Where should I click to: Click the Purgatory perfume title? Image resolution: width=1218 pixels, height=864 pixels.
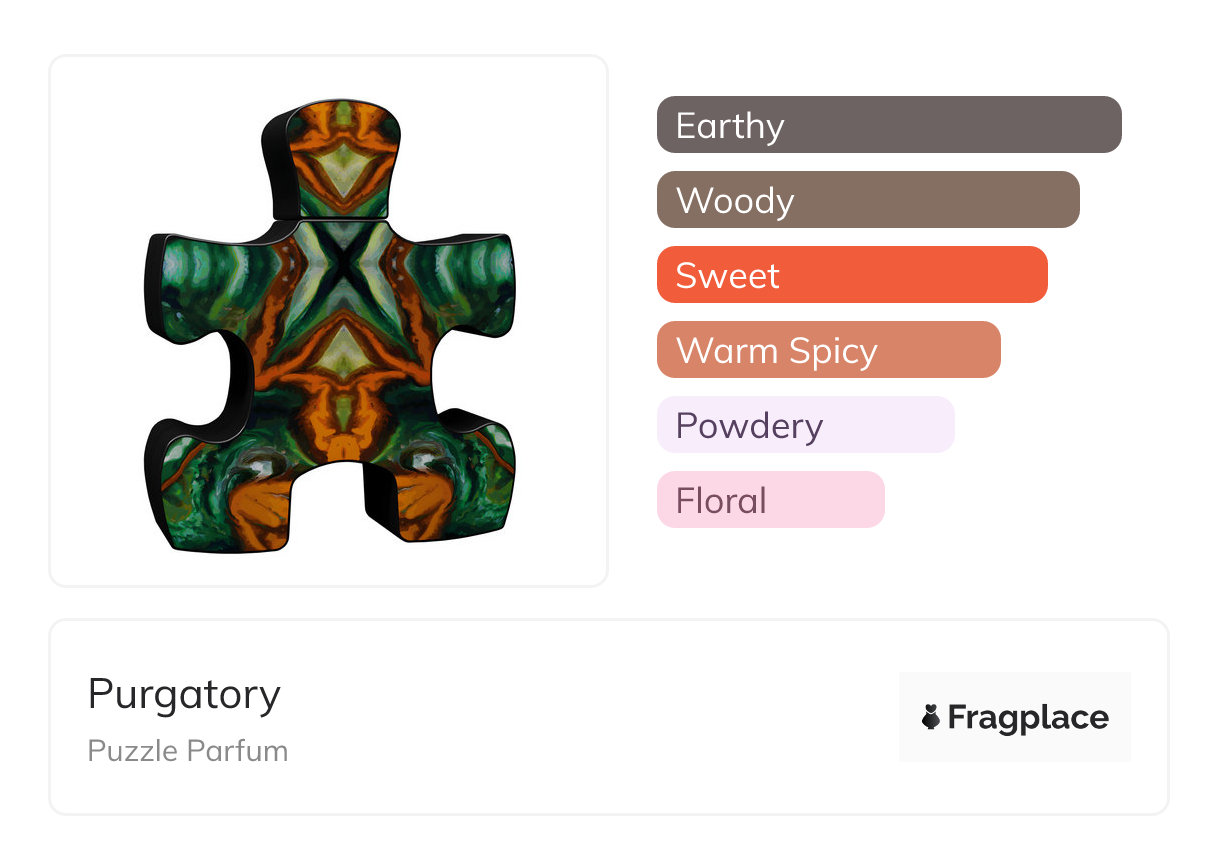[184, 693]
